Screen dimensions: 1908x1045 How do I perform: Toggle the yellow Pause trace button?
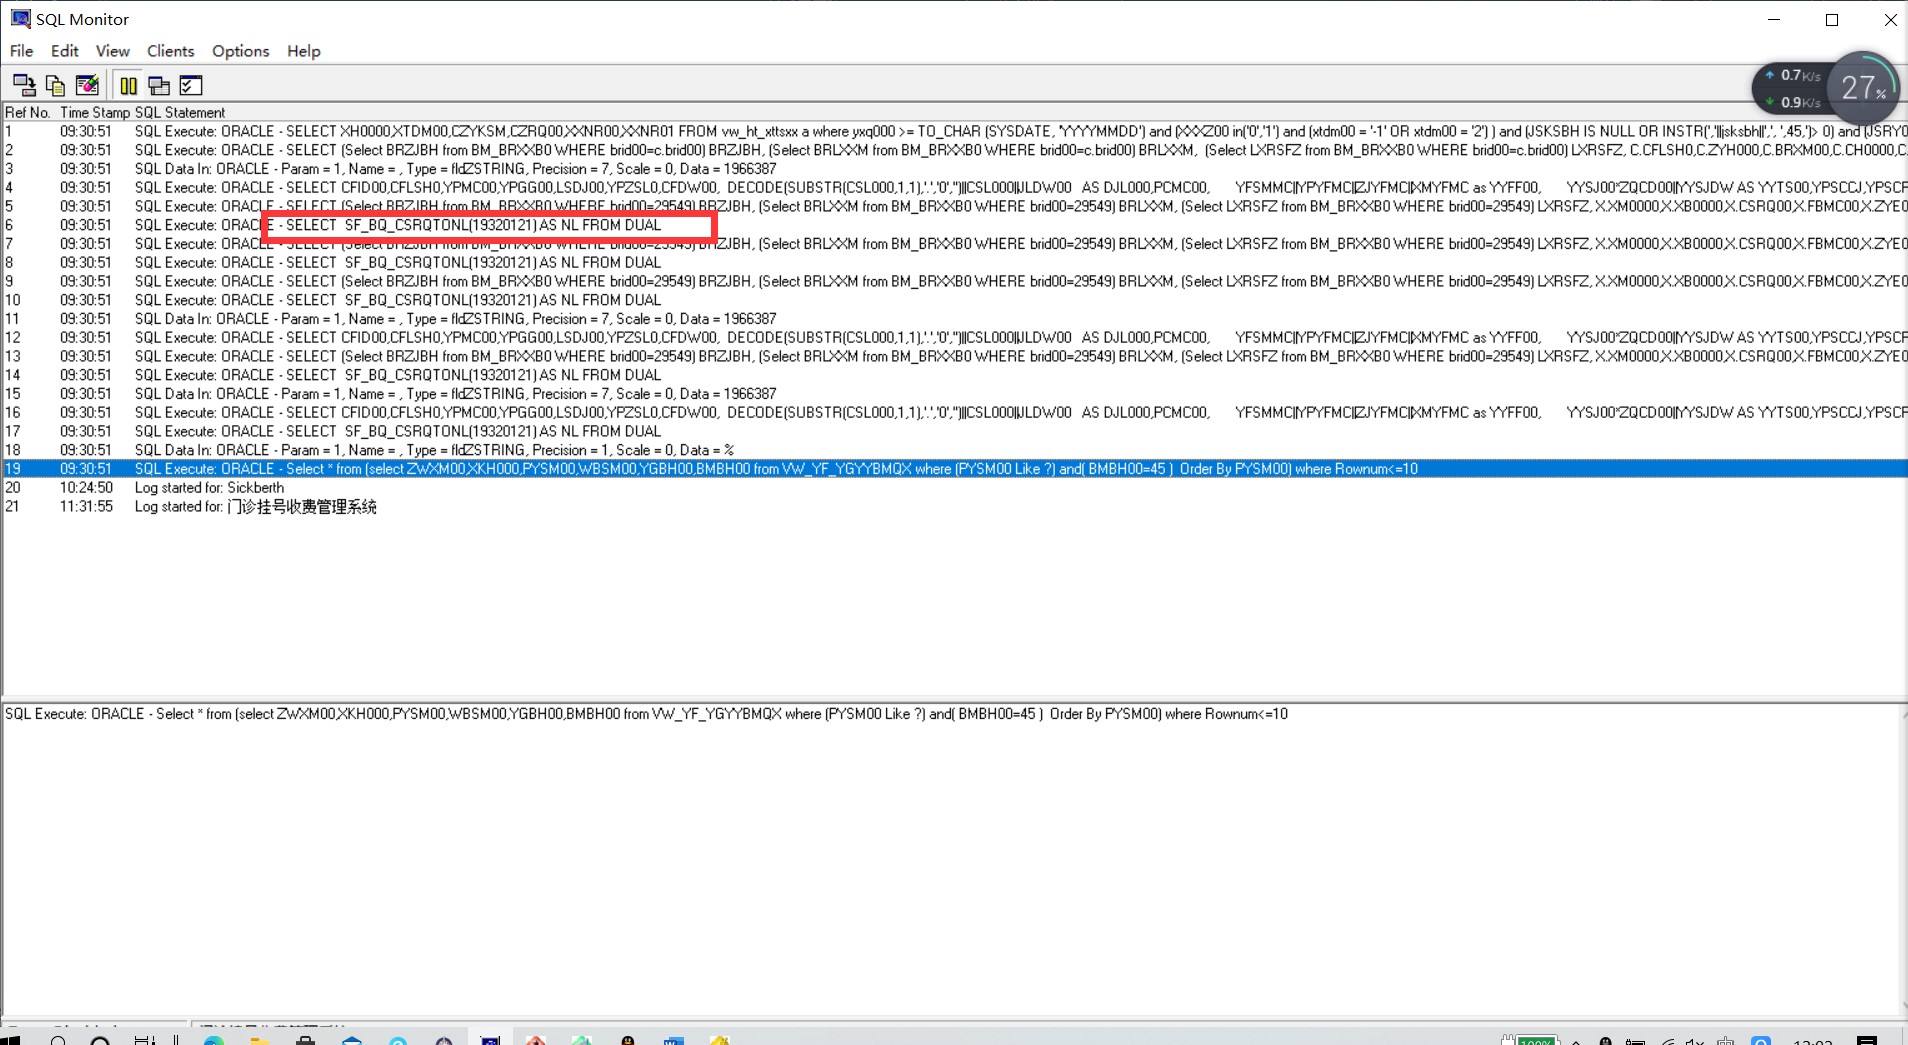coord(128,86)
